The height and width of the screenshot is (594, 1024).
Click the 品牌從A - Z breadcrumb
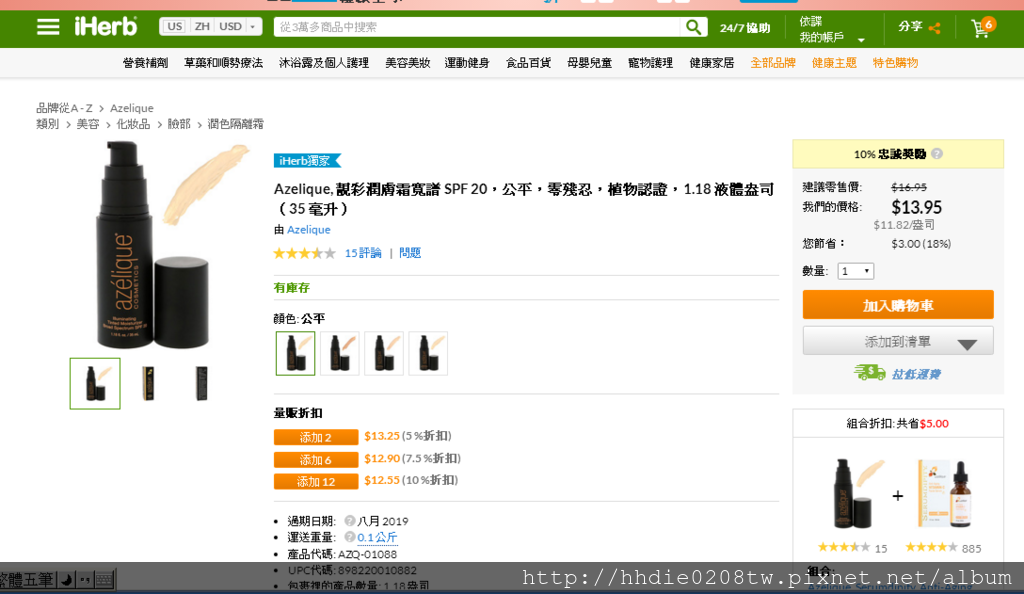[64, 108]
